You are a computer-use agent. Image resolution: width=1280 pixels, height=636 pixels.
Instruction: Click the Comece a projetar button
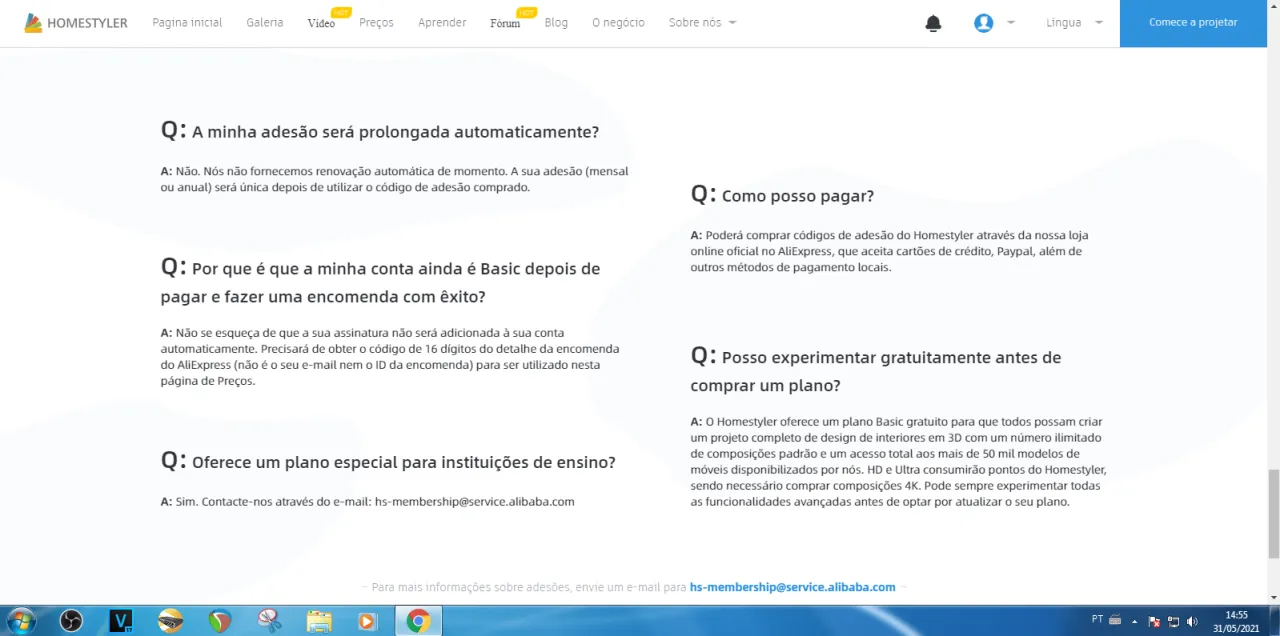coord(1193,23)
